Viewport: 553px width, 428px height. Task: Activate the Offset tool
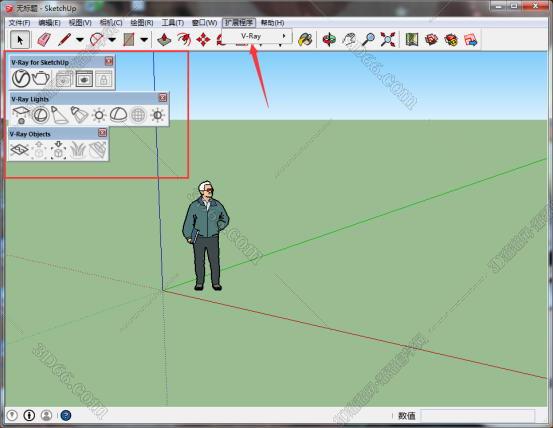click(184, 39)
